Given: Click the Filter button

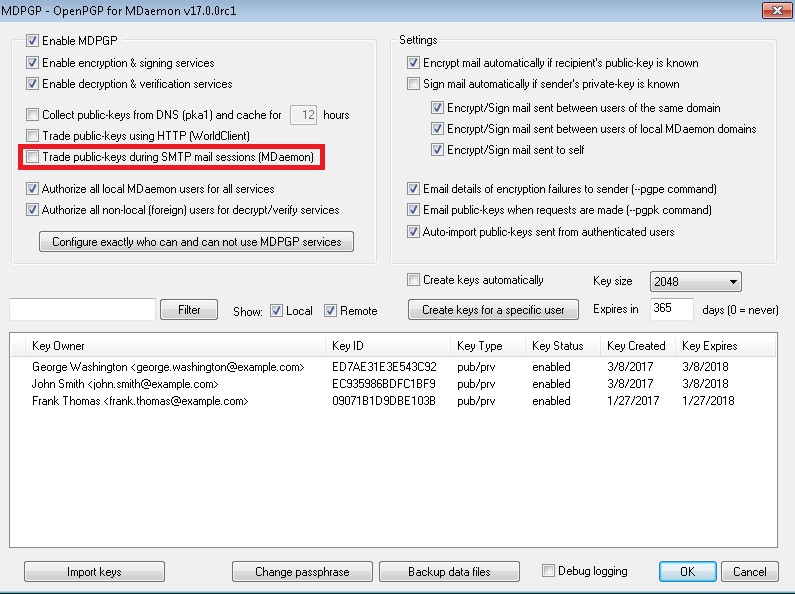Looking at the screenshot, I should pyautogui.click(x=189, y=310).
